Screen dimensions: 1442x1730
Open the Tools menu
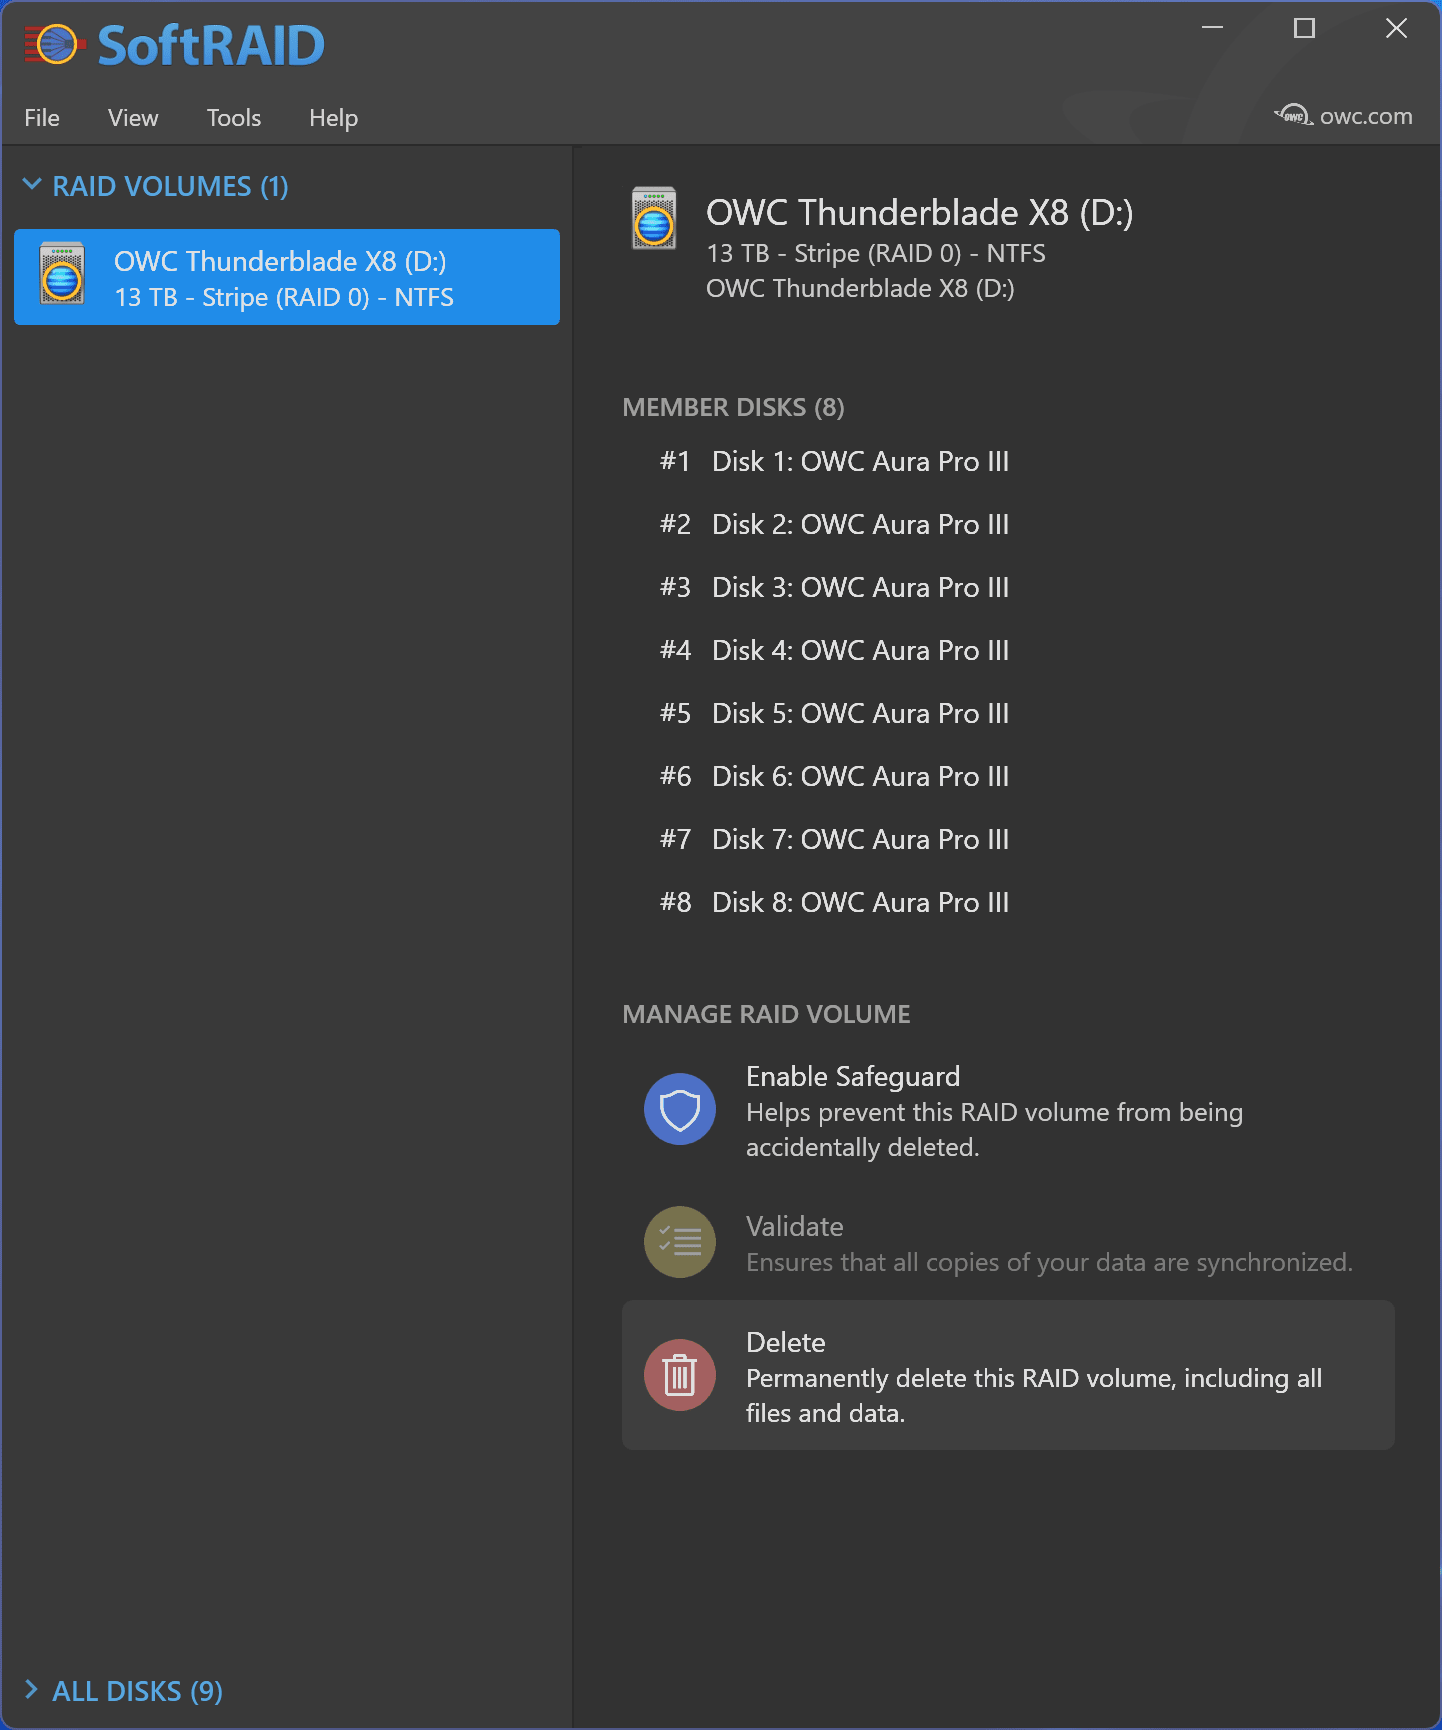click(233, 118)
